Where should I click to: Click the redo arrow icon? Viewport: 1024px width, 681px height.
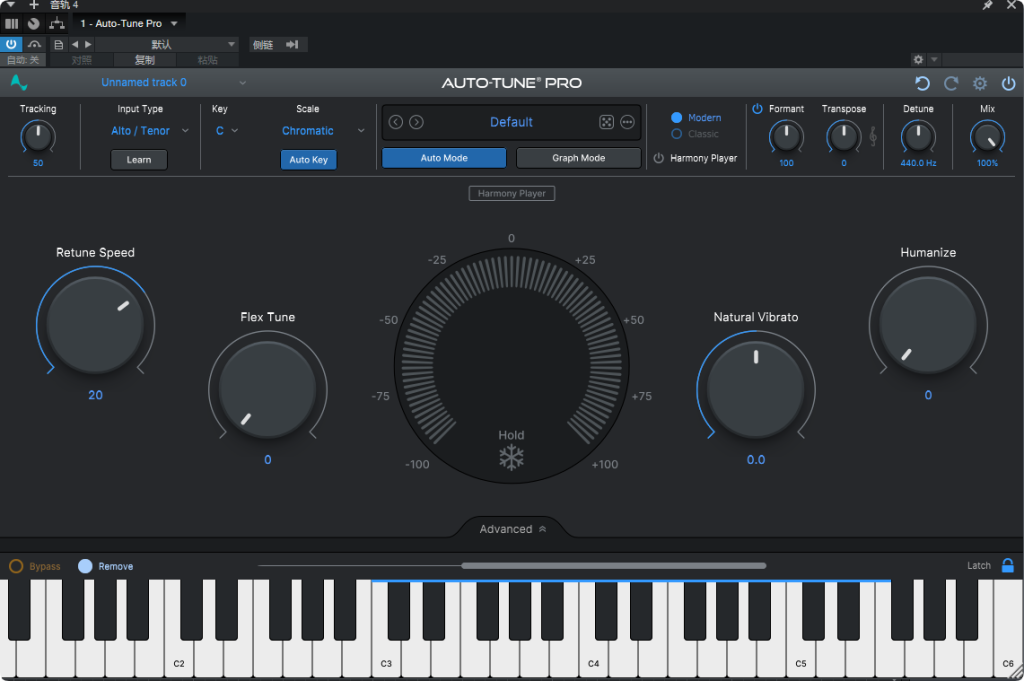pos(951,84)
